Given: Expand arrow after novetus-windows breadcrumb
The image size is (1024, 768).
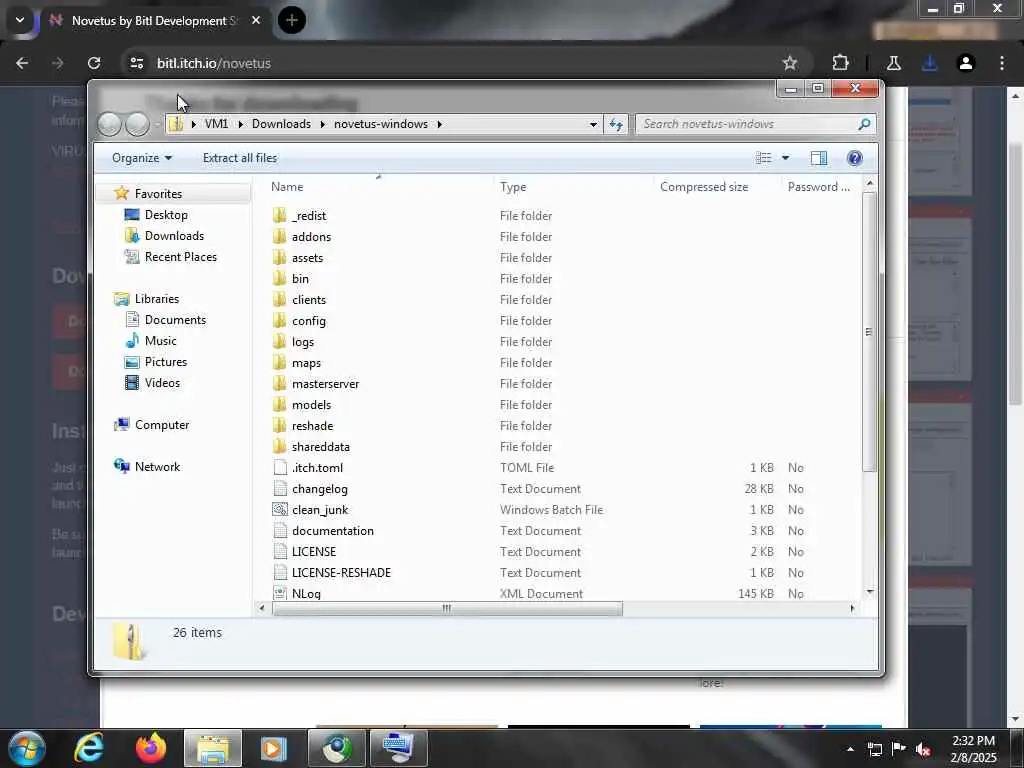Looking at the screenshot, I should [440, 124].
